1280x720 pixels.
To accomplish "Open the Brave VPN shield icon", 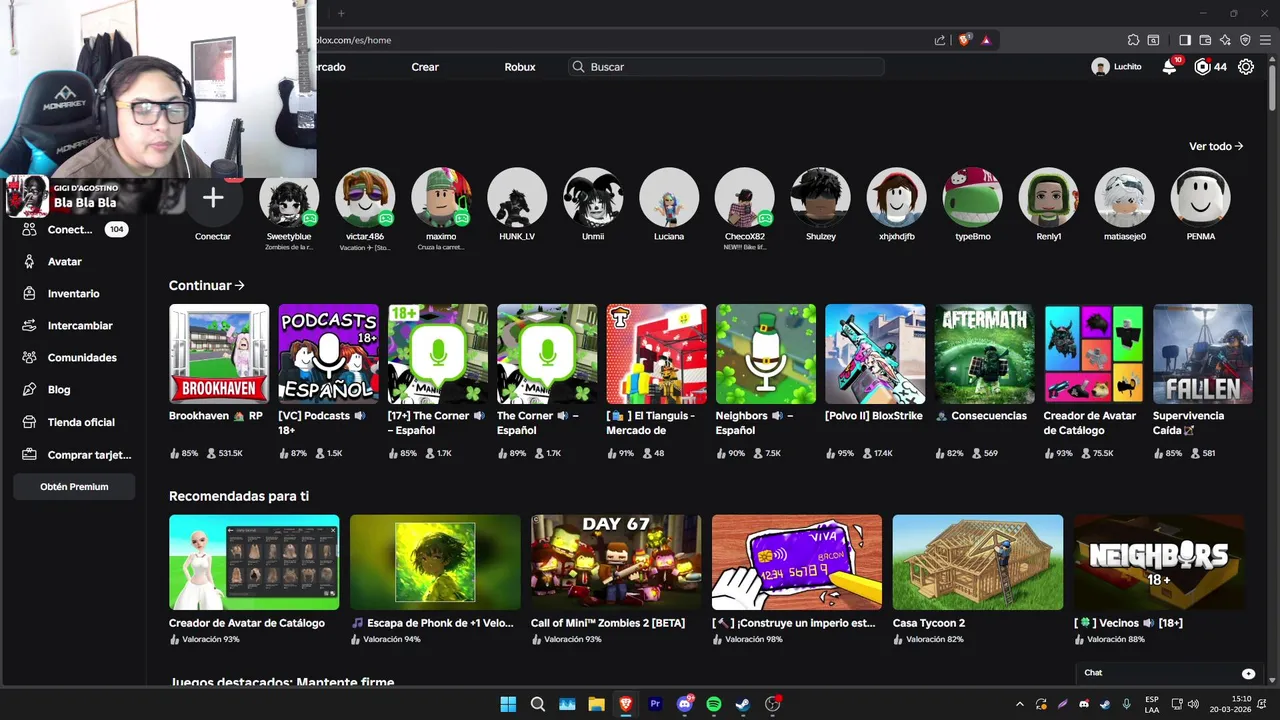I will pos(1245,40).
